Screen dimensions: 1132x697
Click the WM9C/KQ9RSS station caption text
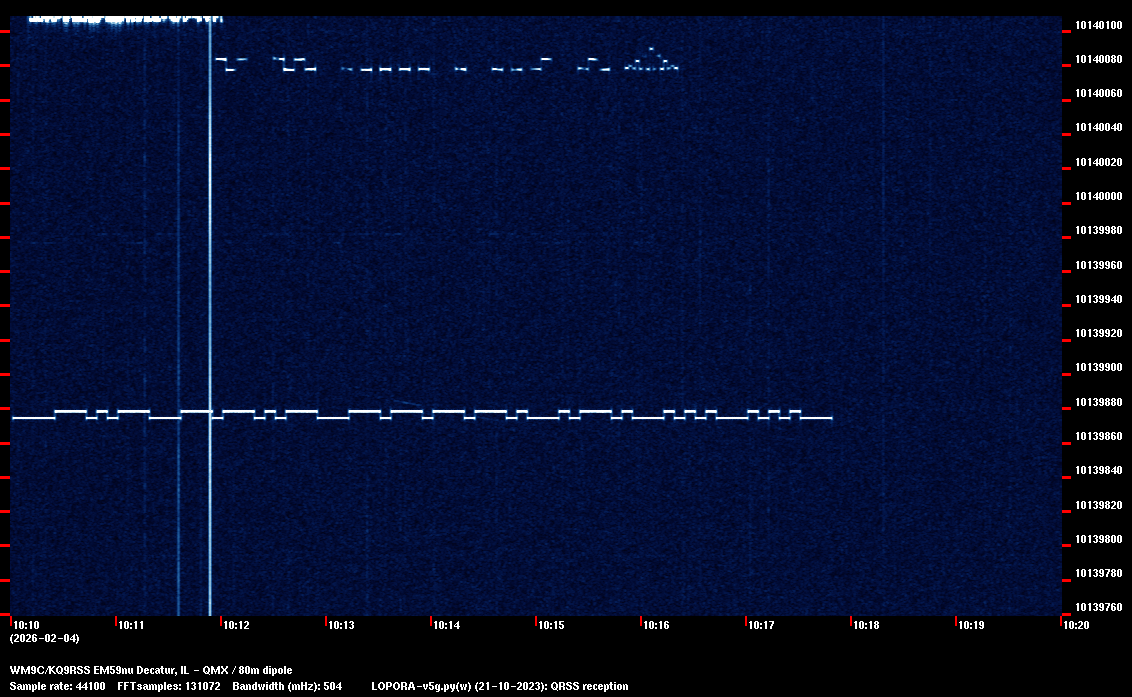point(151,670)
